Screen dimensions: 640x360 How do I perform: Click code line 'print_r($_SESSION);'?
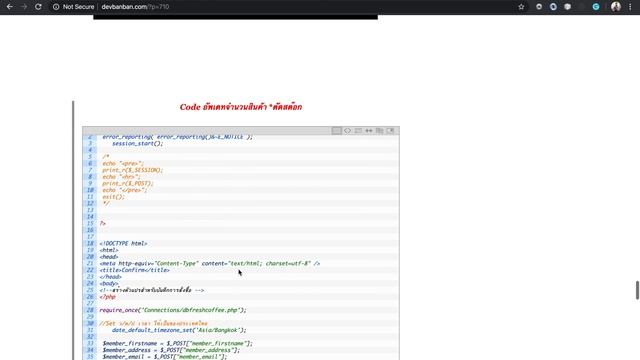coord(132,170)
